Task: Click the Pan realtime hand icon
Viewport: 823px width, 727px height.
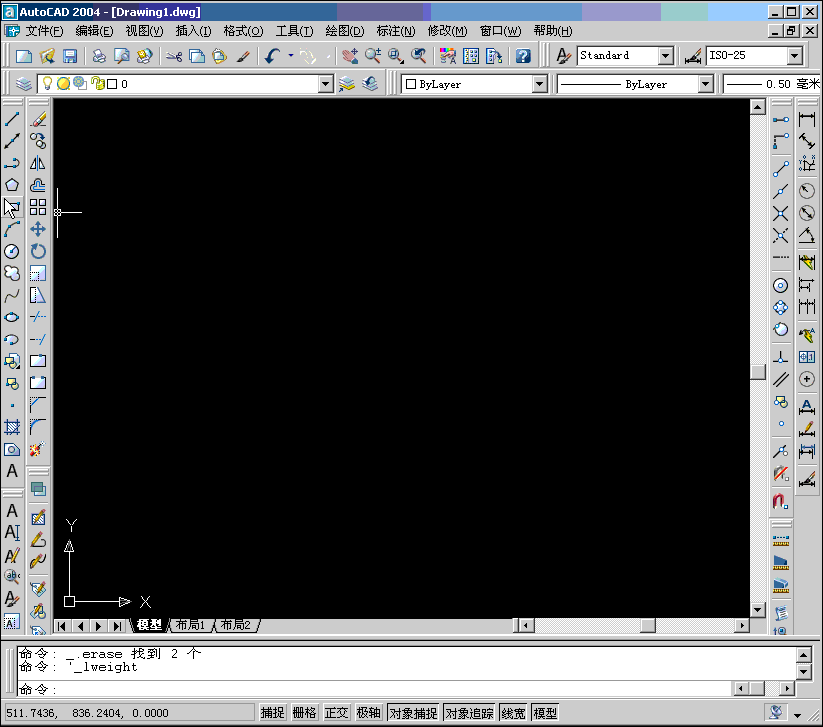Action: pyautogui.click(x=350, y=56)
